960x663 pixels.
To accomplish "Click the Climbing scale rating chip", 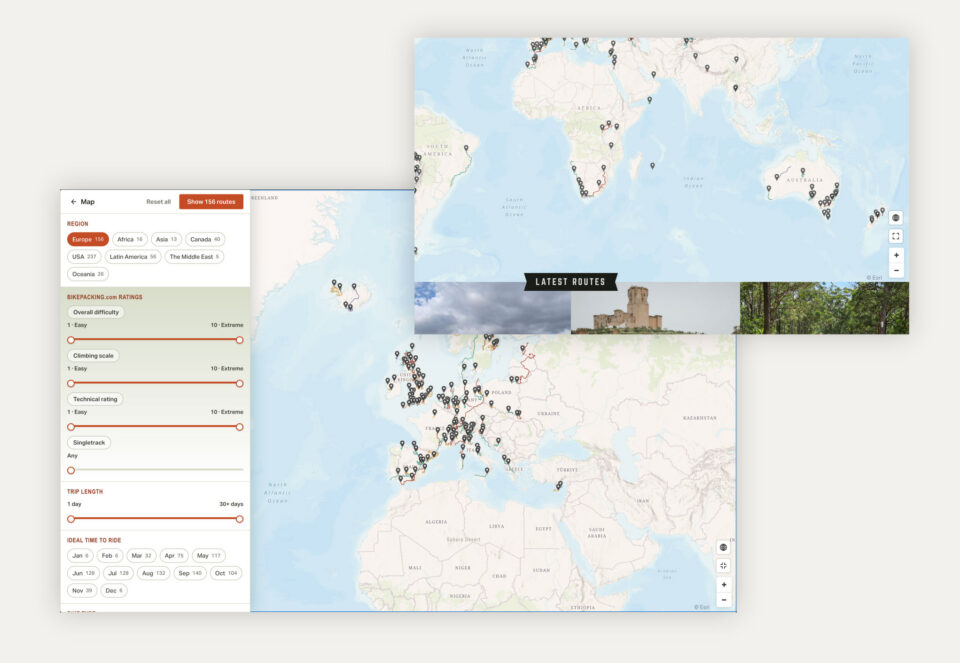I will [x=93, y=356].
